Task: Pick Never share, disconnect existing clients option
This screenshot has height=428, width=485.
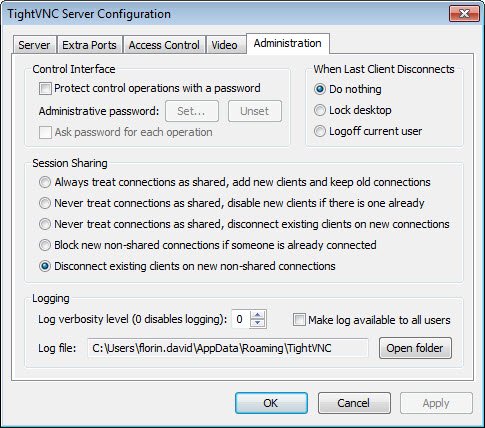Action: coord(45,224)
